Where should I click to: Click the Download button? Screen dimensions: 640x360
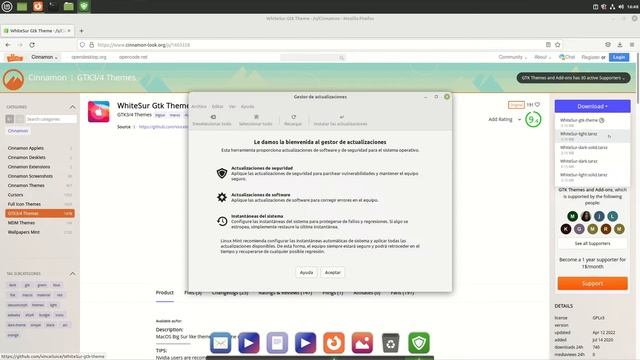point(592,106)
